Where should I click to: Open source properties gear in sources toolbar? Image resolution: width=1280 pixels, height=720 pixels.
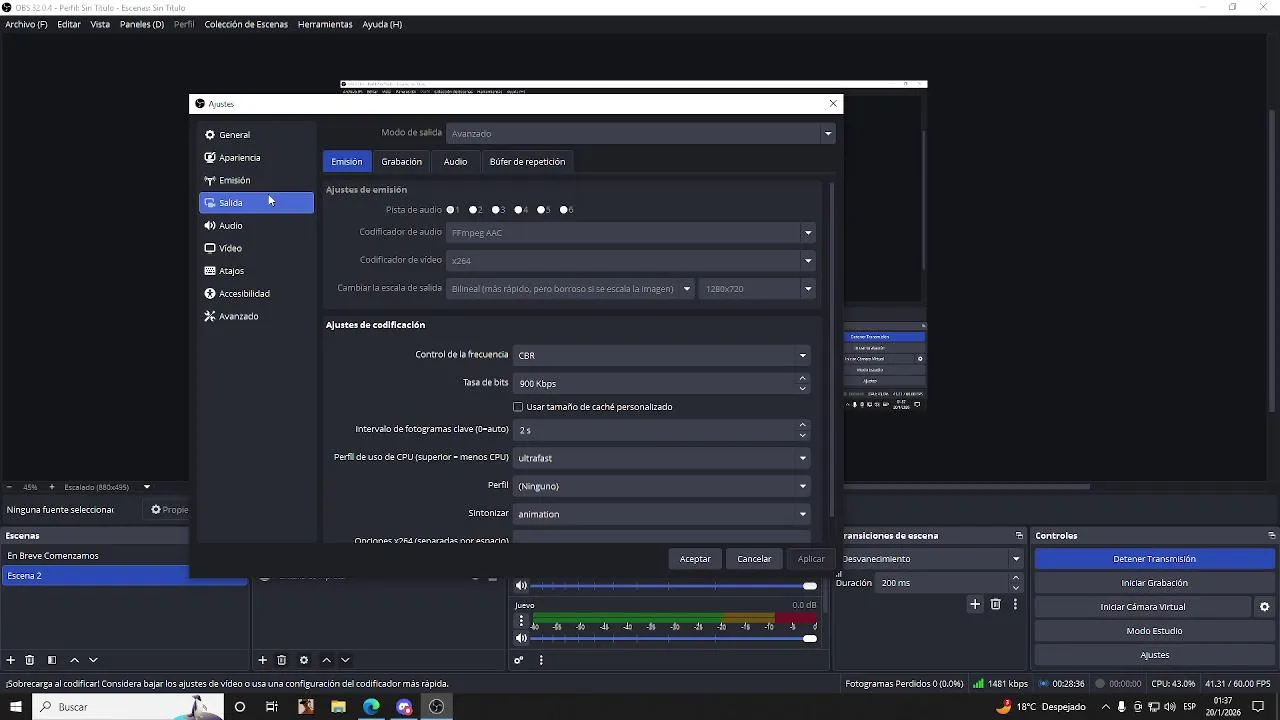[x=304, y=660]
